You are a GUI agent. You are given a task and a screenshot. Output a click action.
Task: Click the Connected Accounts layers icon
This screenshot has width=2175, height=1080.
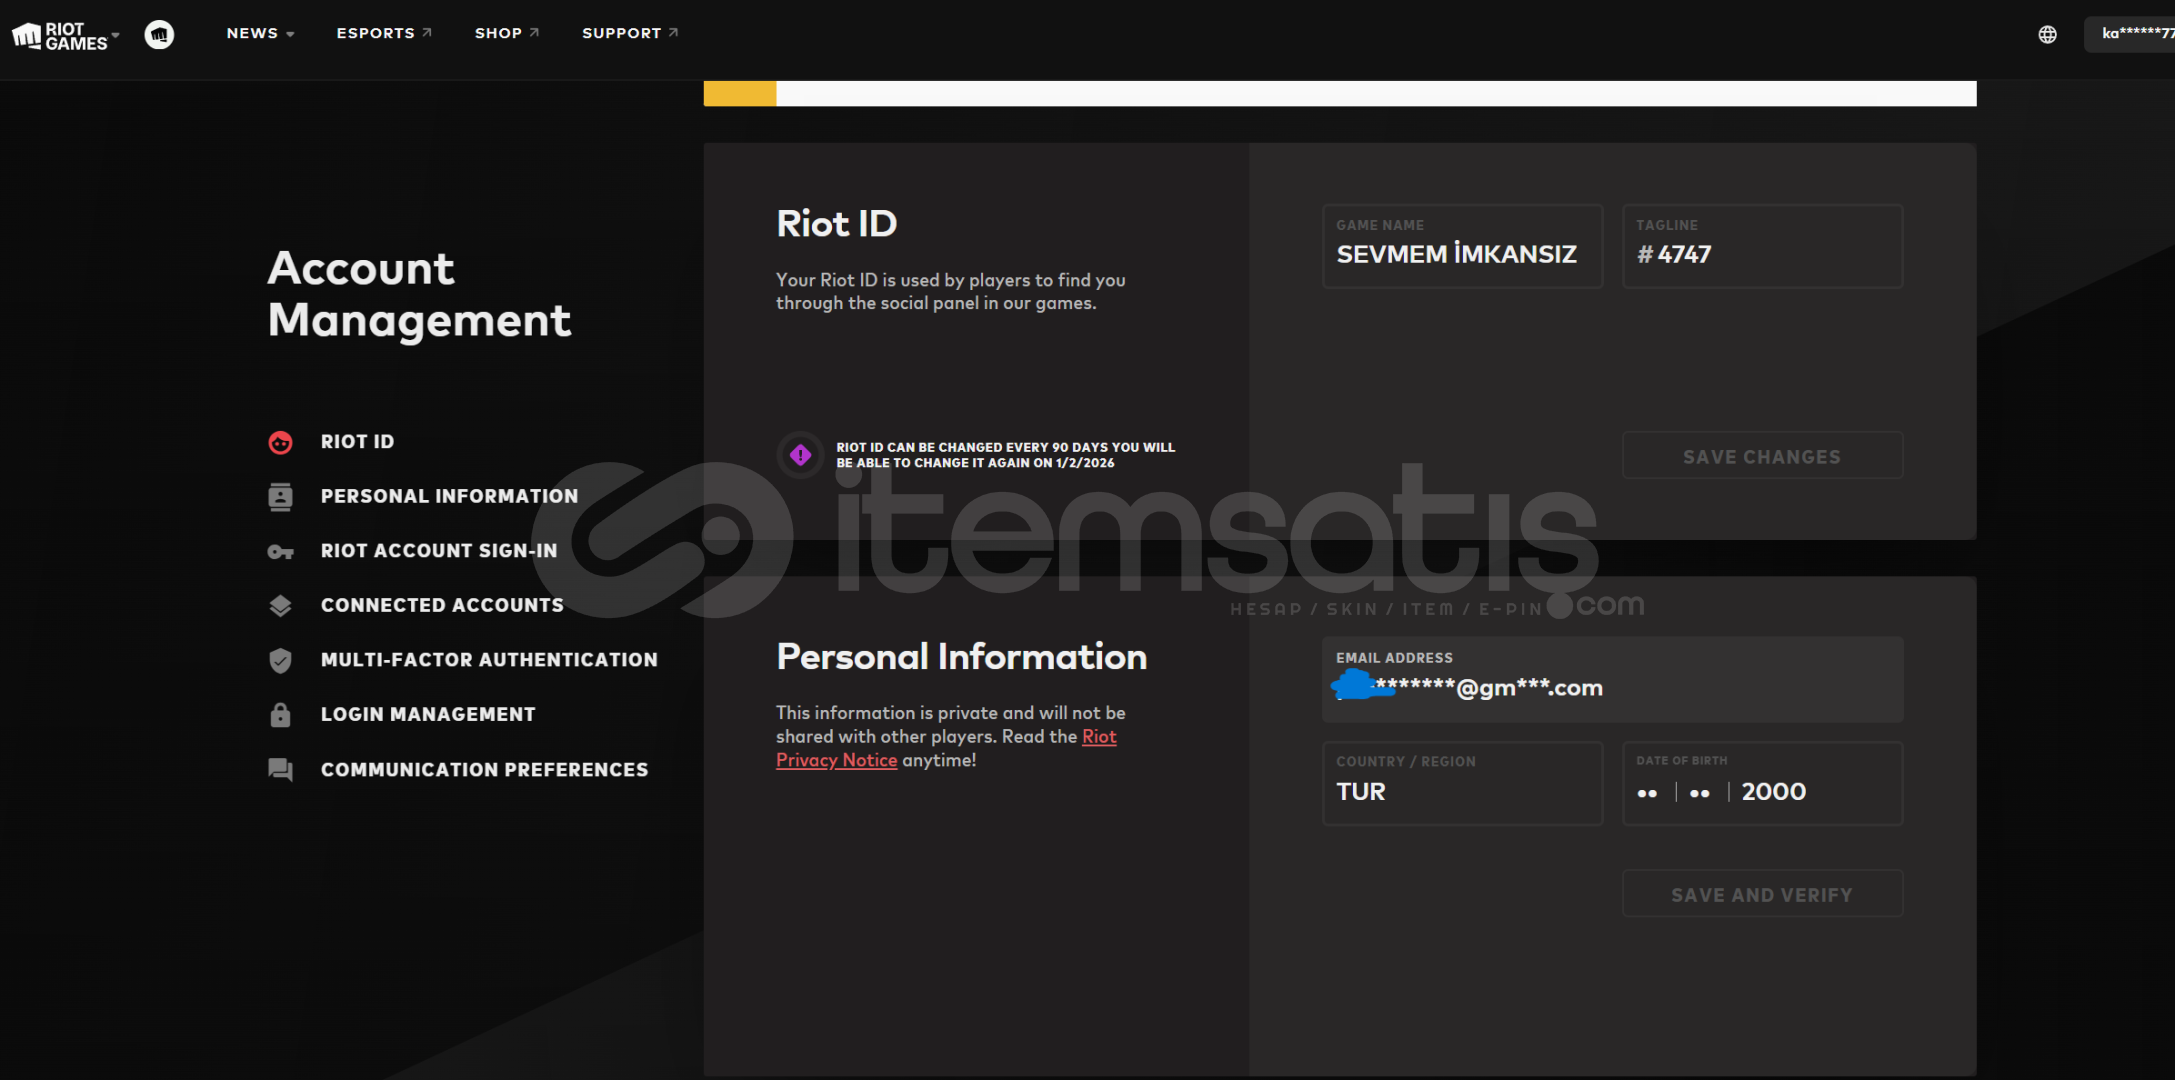280,605
